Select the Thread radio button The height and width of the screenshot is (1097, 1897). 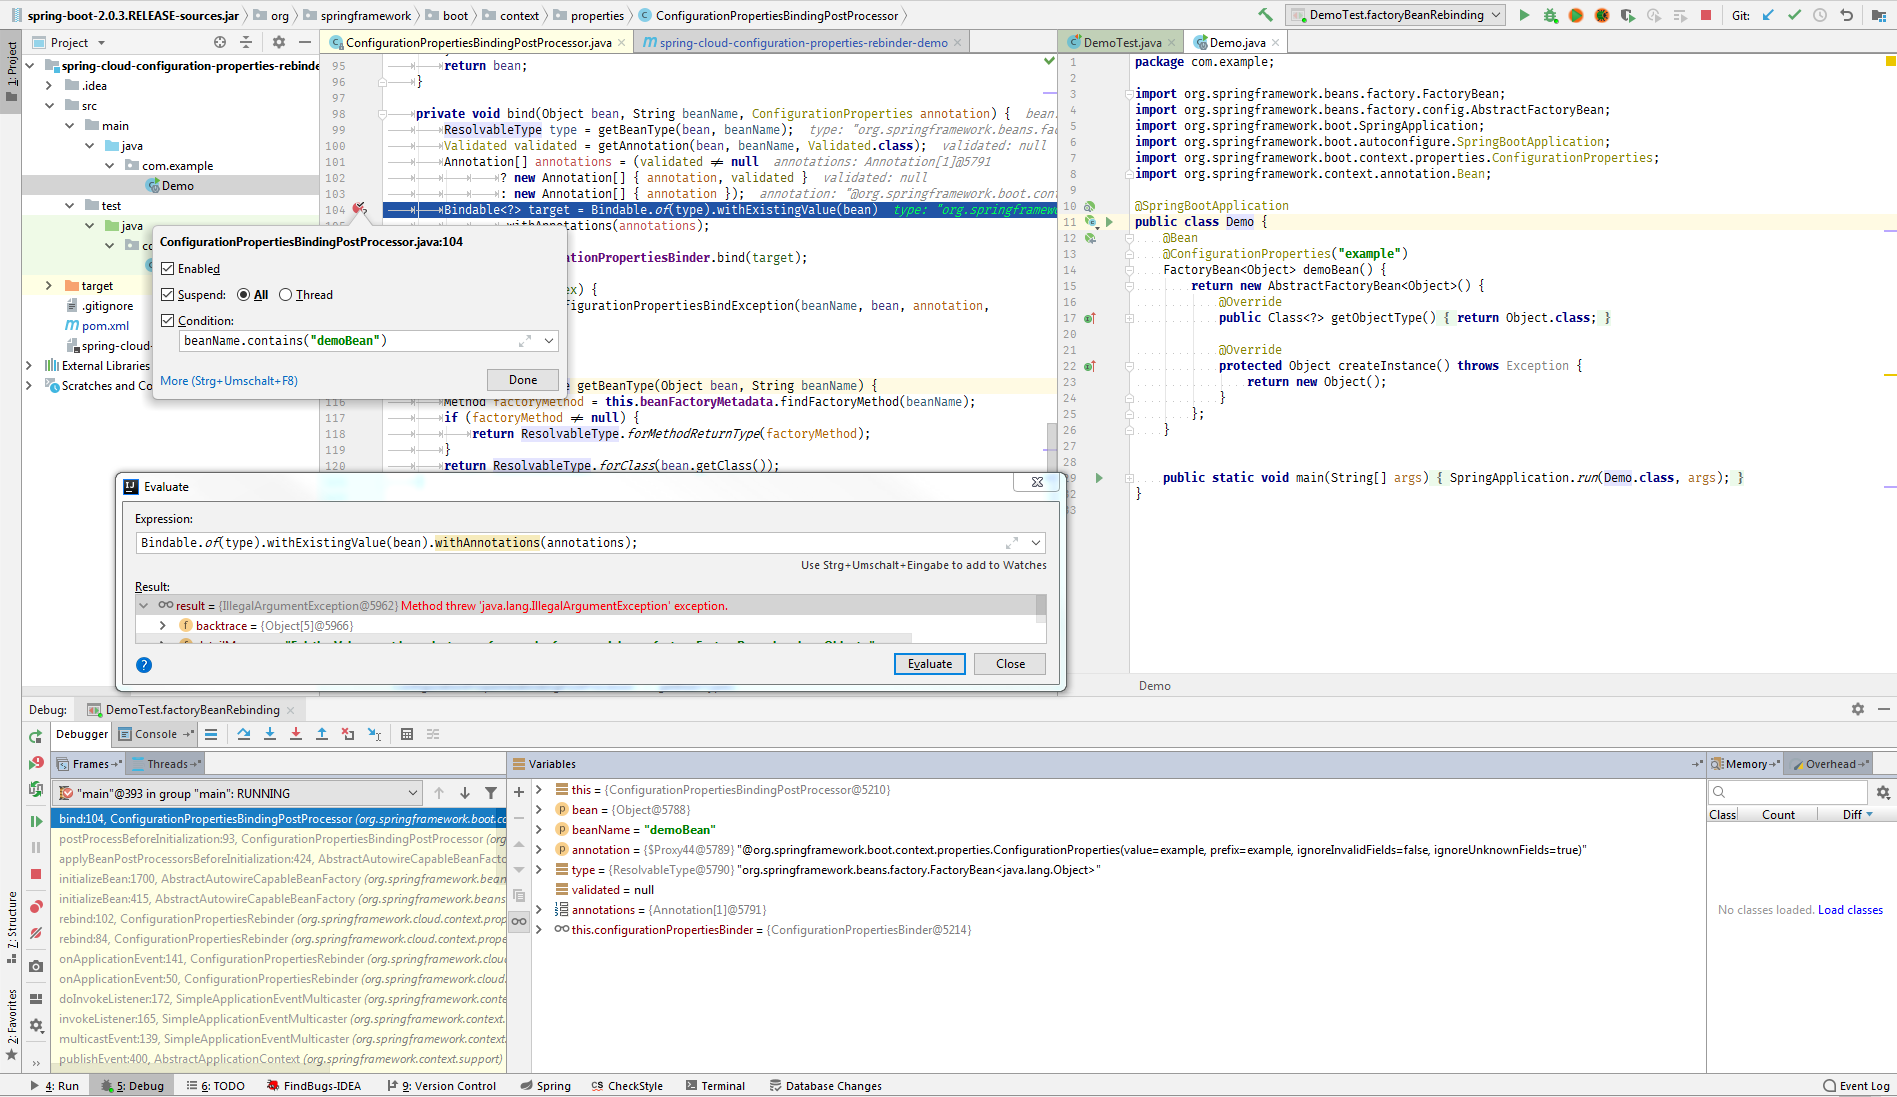(283, 294)
